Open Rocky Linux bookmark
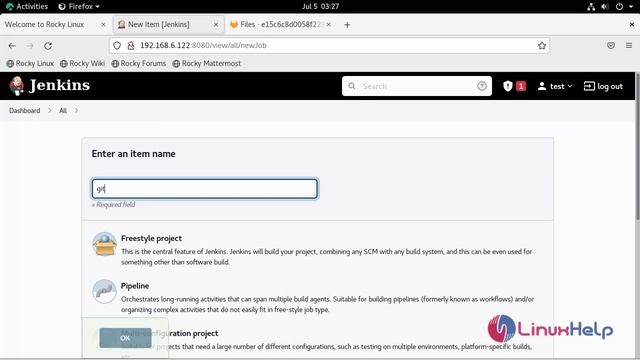 tap(30, 64)
